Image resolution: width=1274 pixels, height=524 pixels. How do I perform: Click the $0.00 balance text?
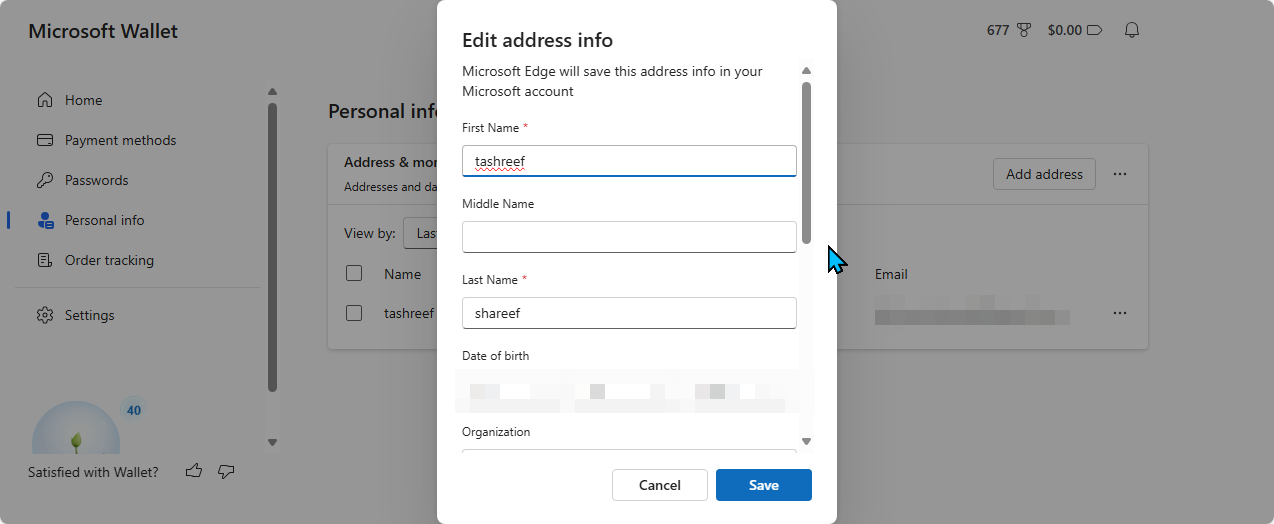[x=1064, y=30]
